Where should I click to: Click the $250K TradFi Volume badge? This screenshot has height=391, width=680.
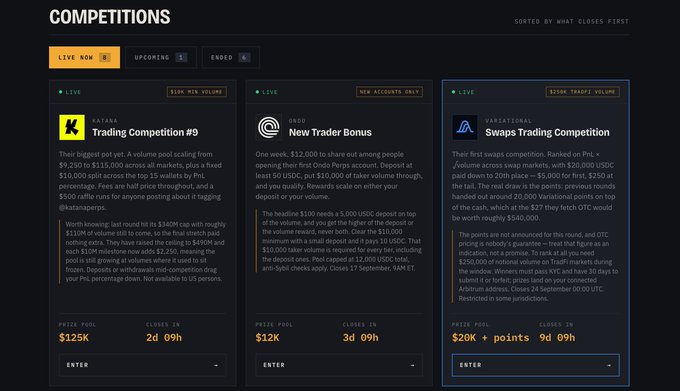coord(582,92)
